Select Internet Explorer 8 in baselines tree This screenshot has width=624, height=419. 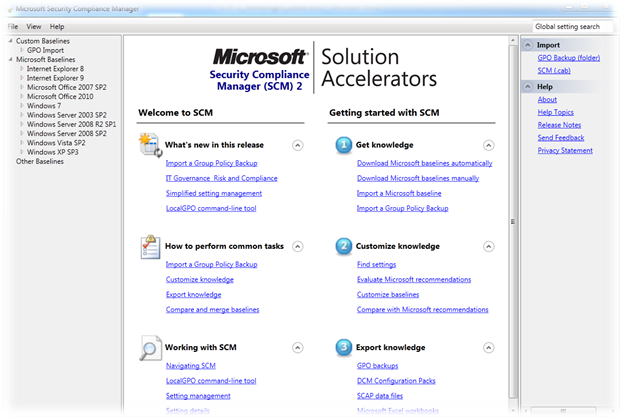[x=55, y=68]
